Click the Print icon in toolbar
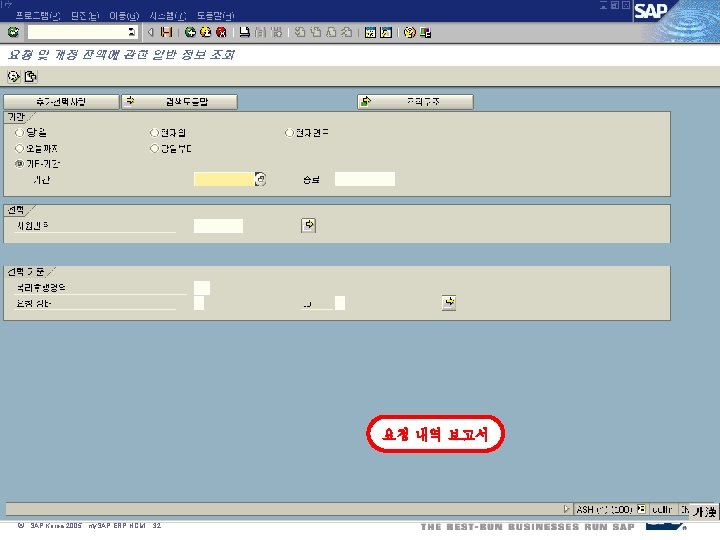 pos(245,32)
